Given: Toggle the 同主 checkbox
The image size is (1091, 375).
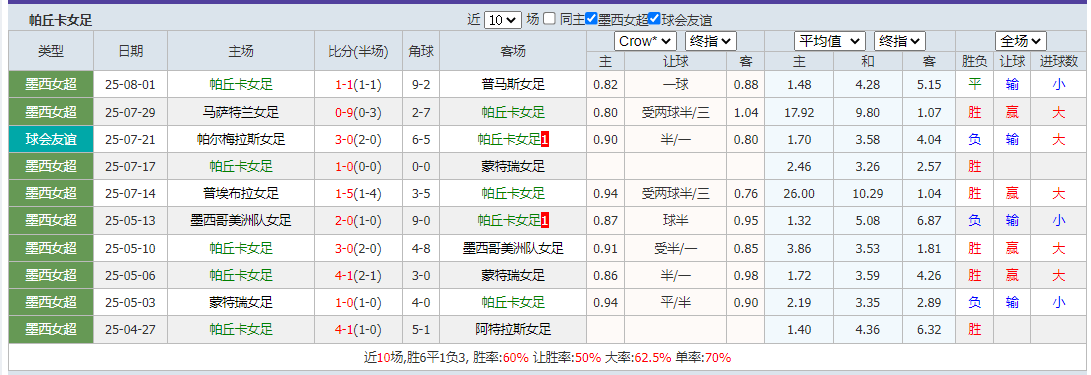Looking at the screenshot, I should 550,19.
